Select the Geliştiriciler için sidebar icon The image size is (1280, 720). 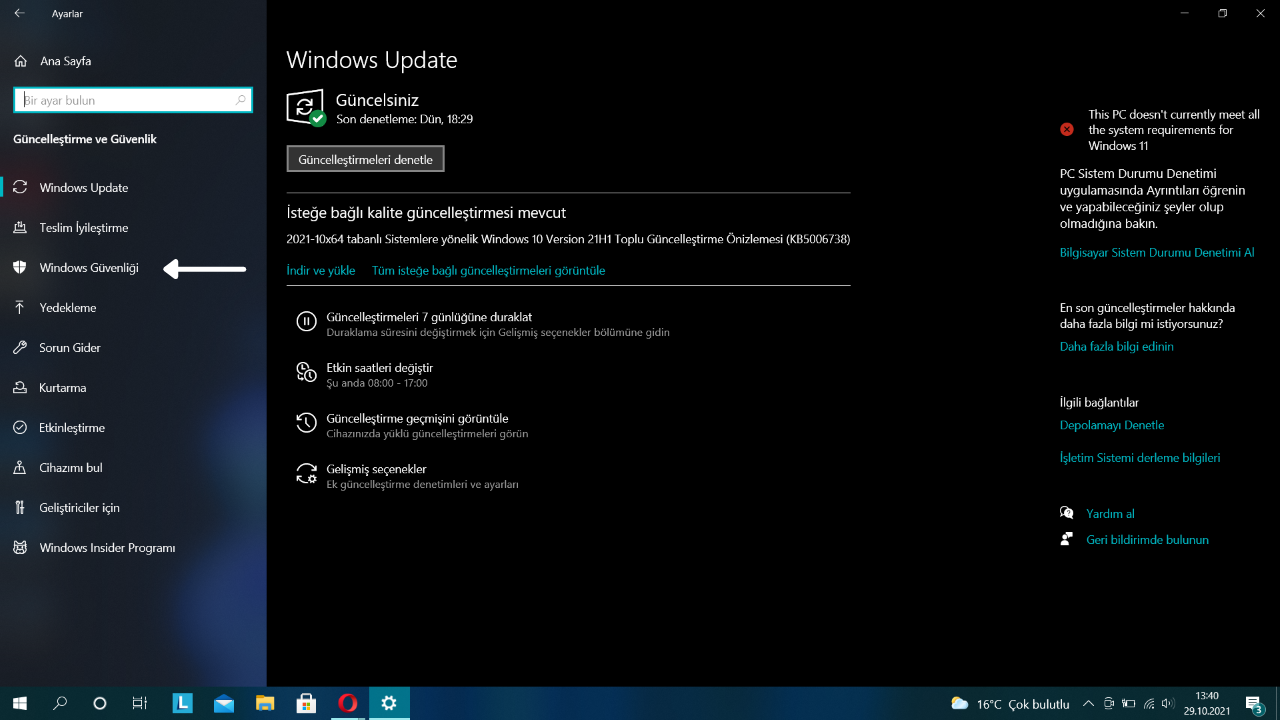tap(20, 507)
